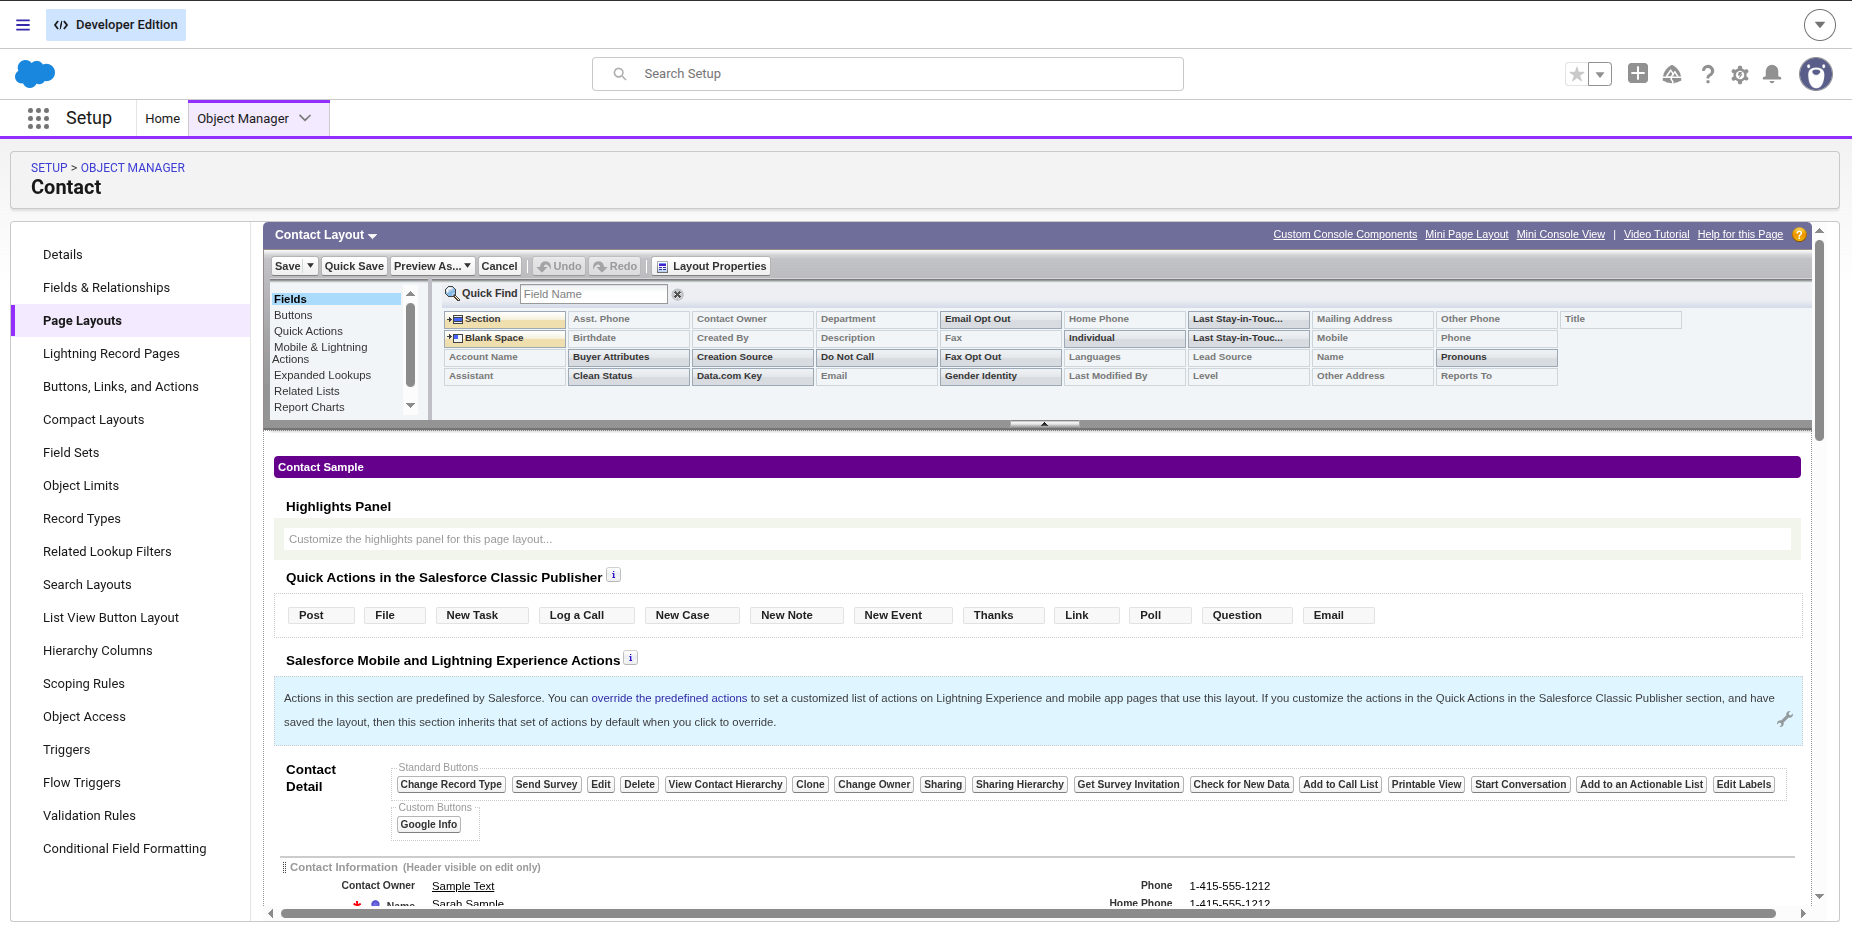
Task: Open the App Launcher grid
Action: 38,118
